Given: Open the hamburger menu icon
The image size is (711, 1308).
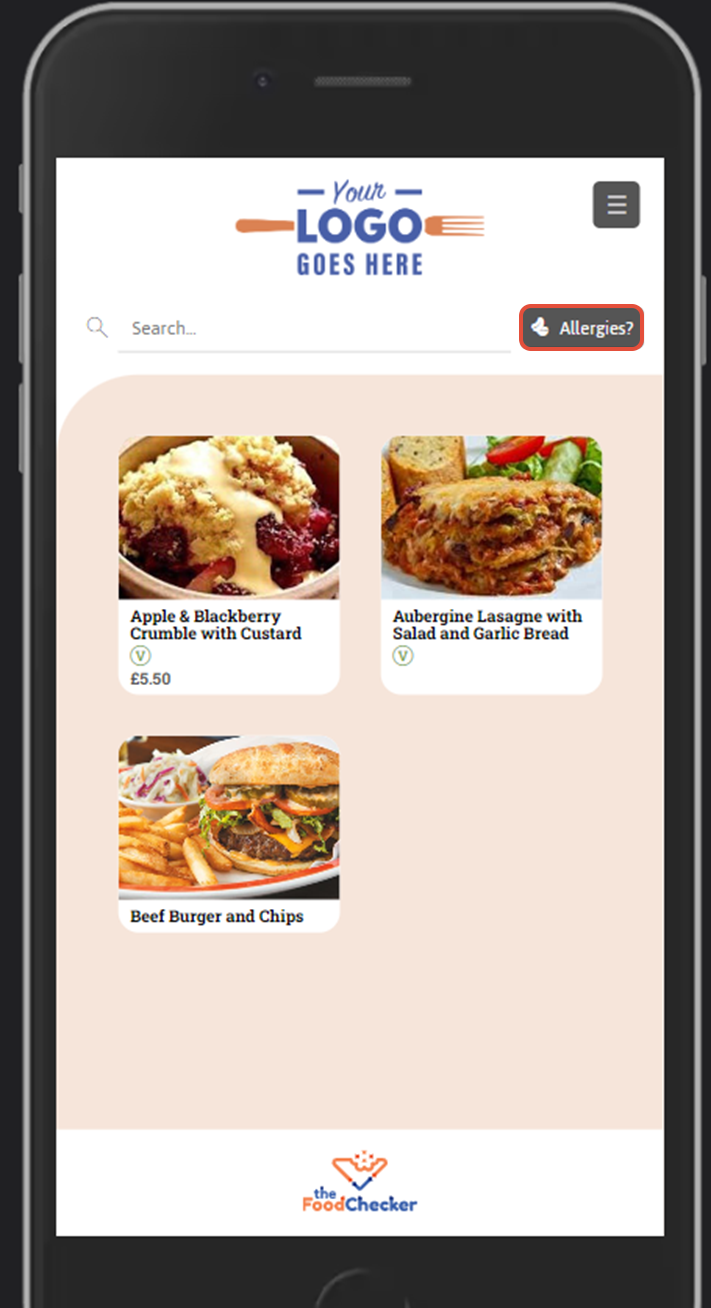Looking at the screenshot, I should coord(616,205).
